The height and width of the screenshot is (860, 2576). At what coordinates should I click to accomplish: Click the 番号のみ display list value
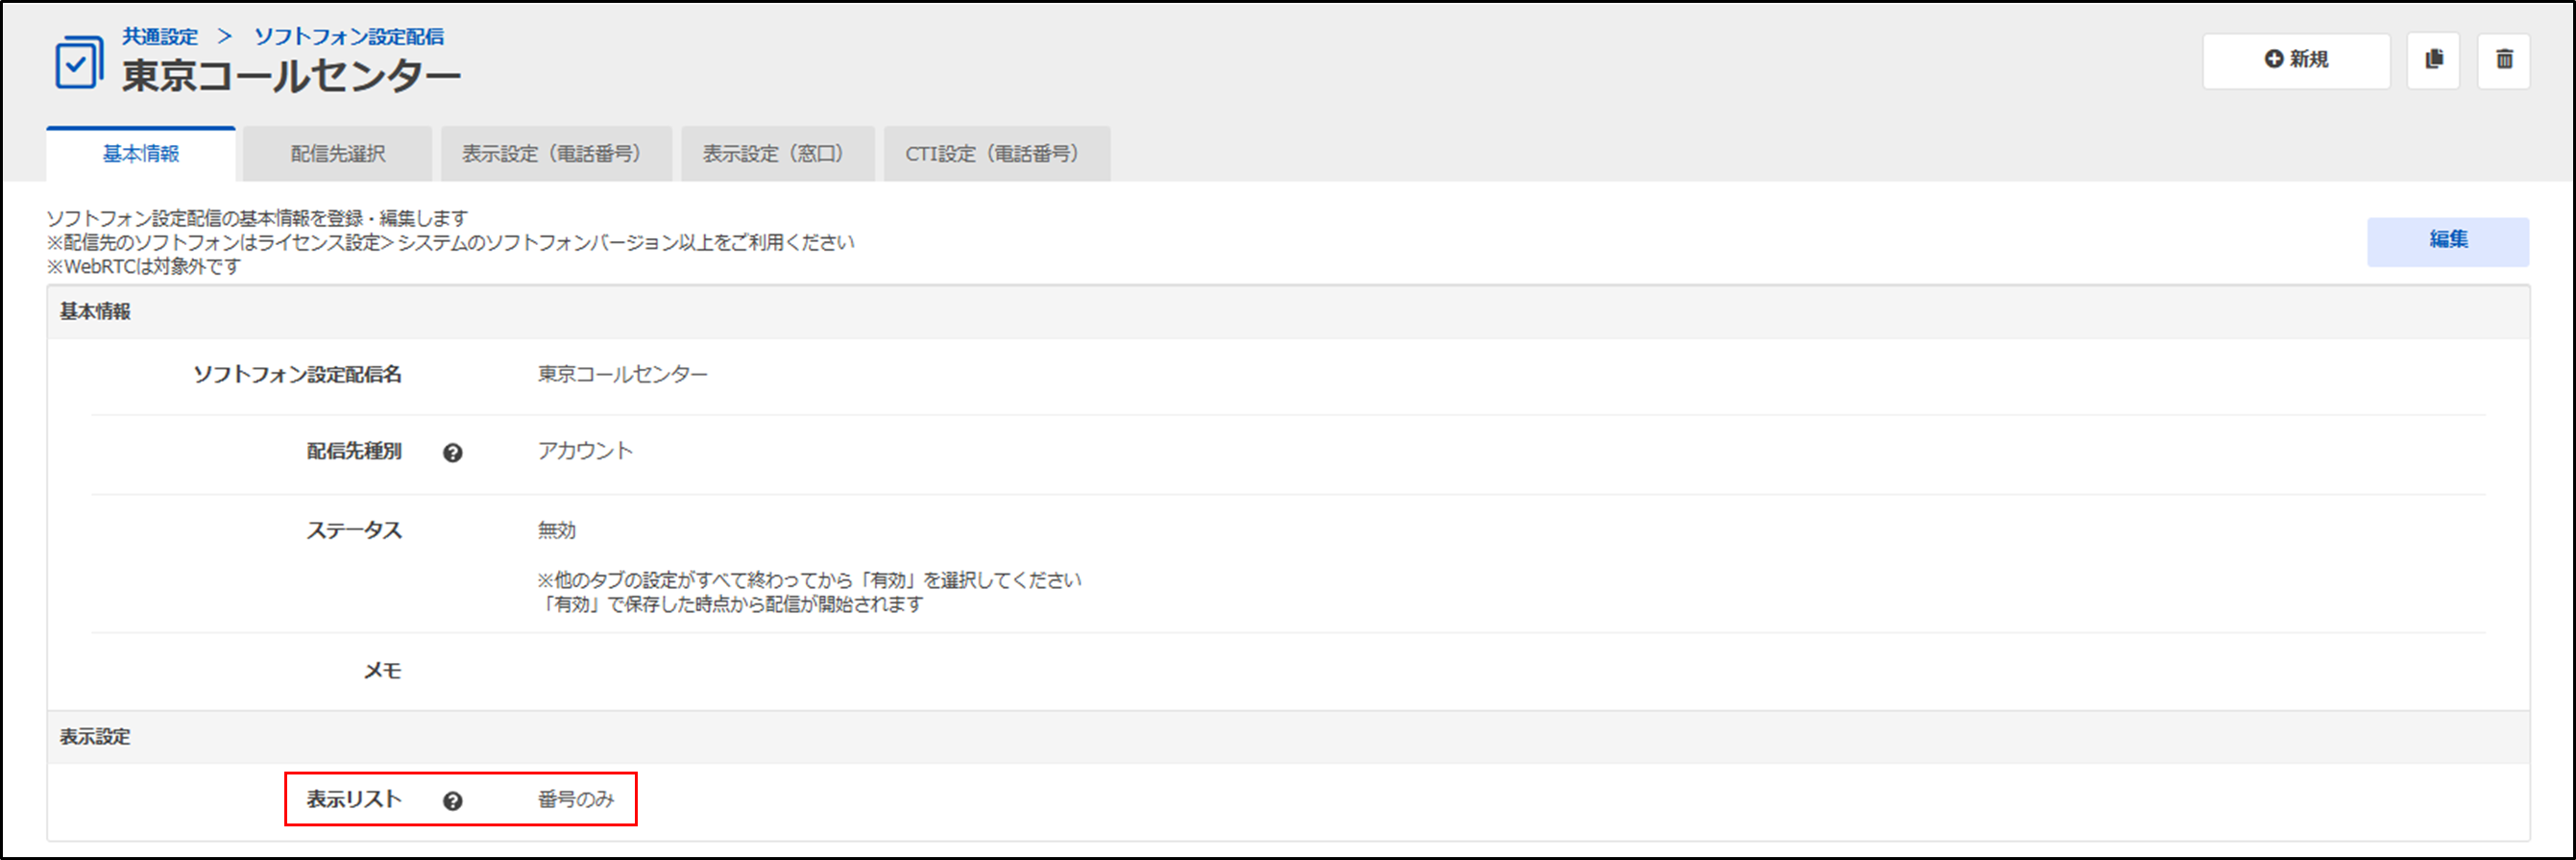(575, 799)
